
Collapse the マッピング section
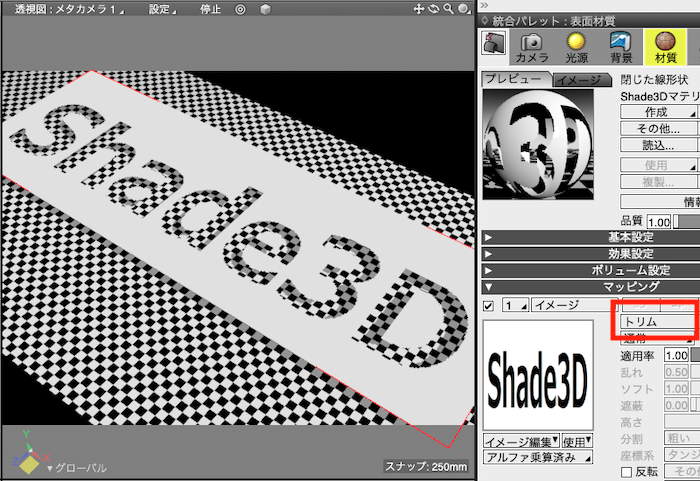click(x=591, y=287)
